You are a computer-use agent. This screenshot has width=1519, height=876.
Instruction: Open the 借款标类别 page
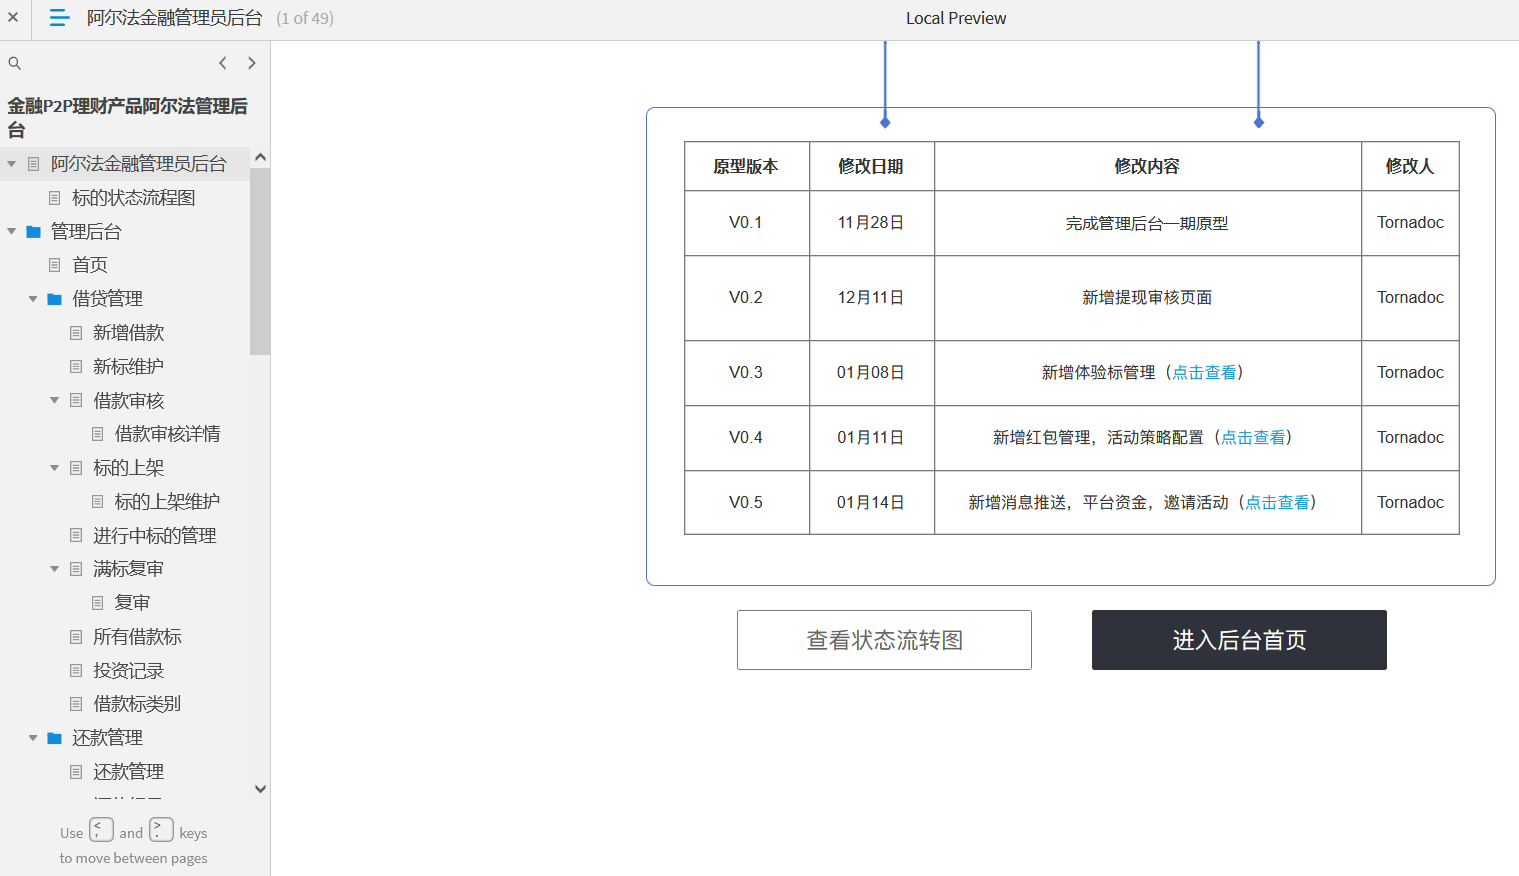coord(137,704)
